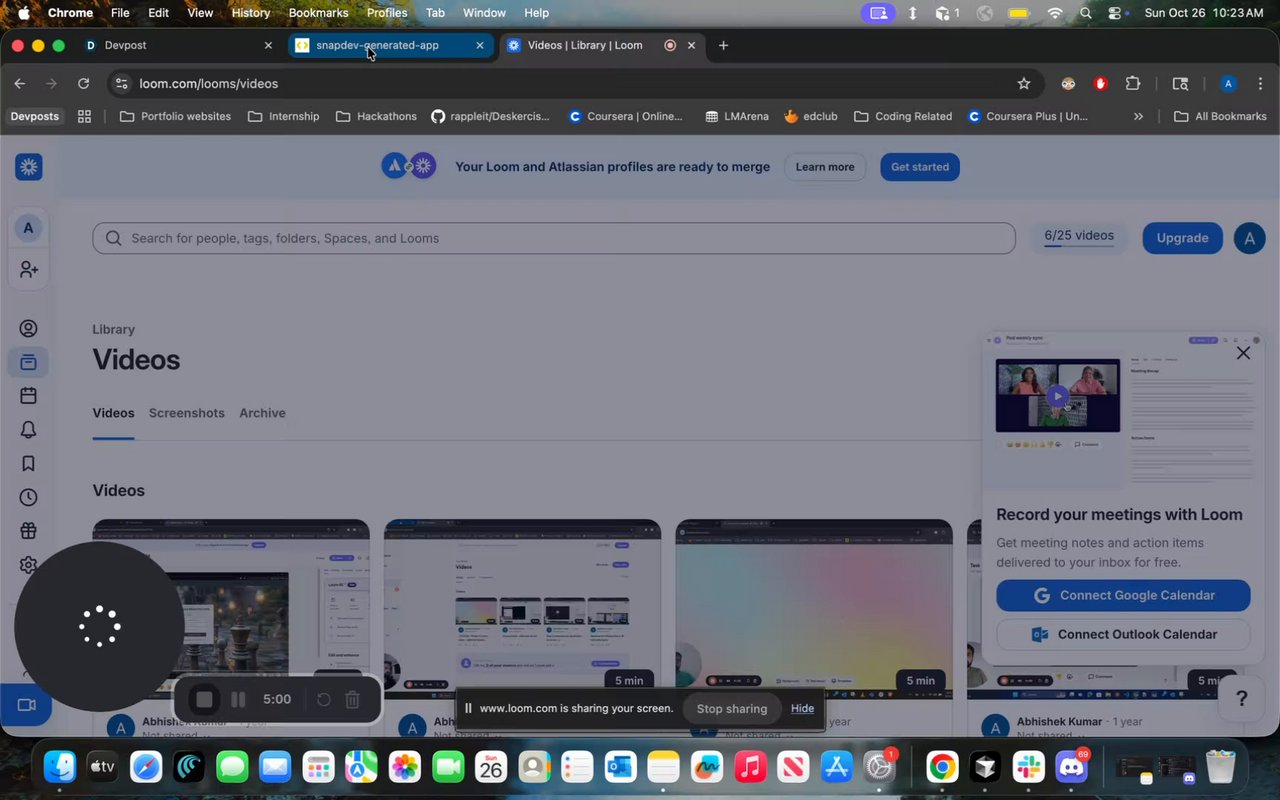Open the Meetings calendar icon in sidebar

click(28, 396)
